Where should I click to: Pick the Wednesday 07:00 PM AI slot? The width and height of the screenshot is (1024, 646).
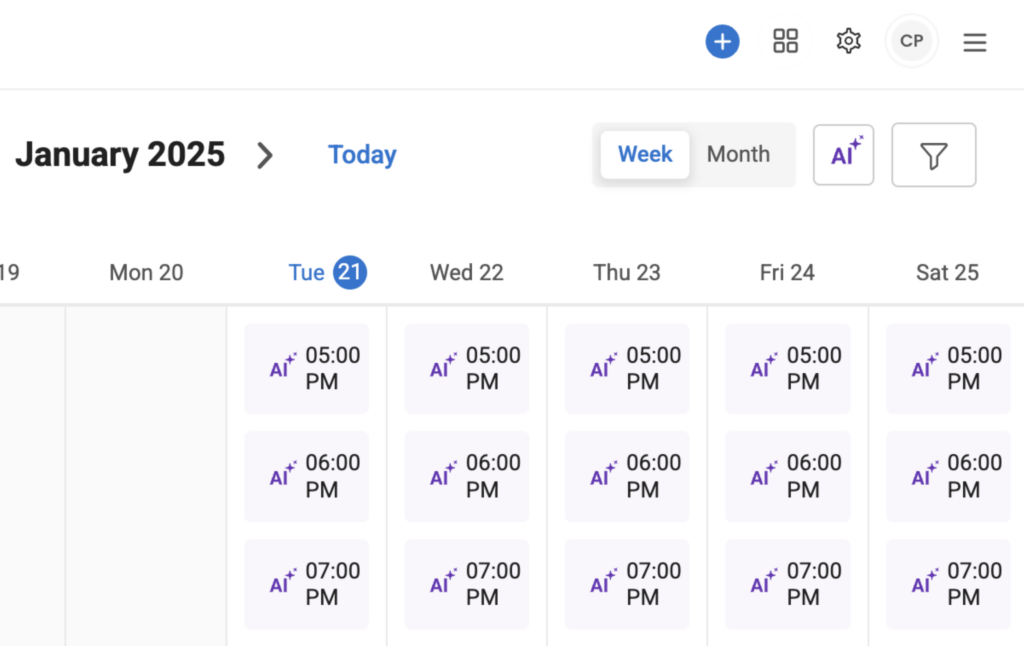click(467, 584)
